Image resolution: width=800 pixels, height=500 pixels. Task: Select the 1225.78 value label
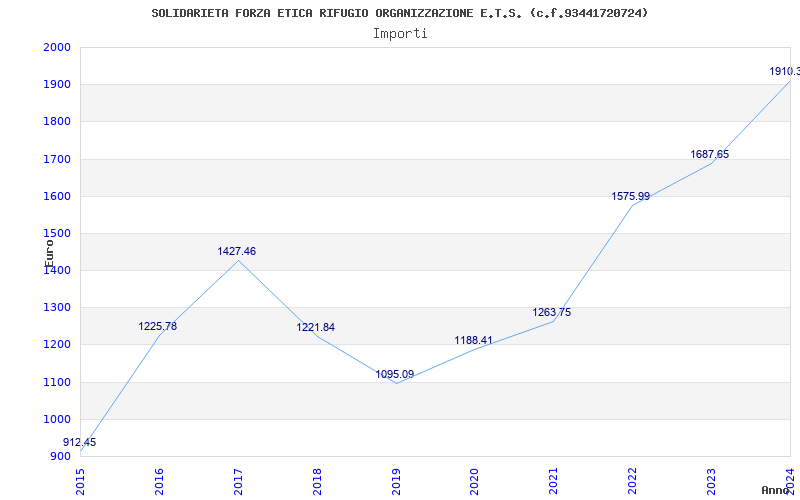coord(158,327)
